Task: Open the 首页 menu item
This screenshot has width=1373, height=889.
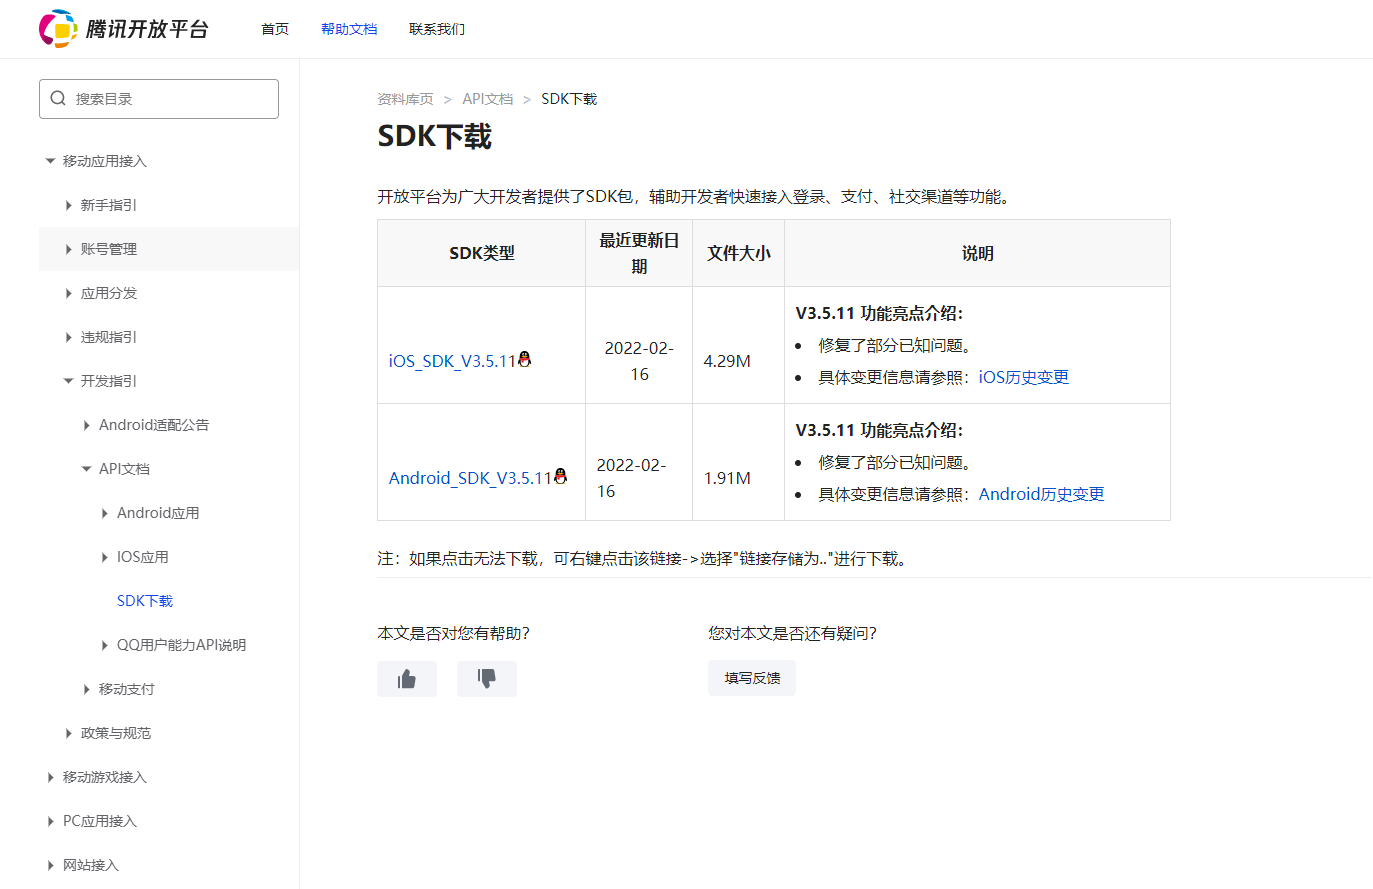Action: pyautogui.click(x=274, y=29)
